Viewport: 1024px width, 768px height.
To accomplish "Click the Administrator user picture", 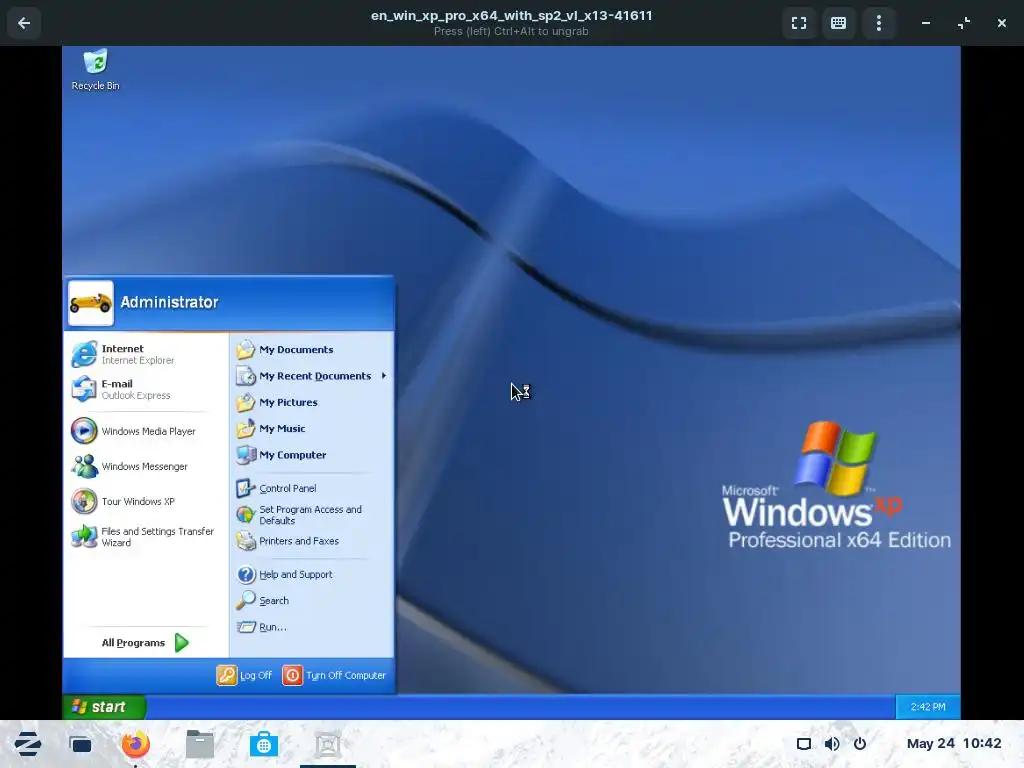I will pos(91,303).
